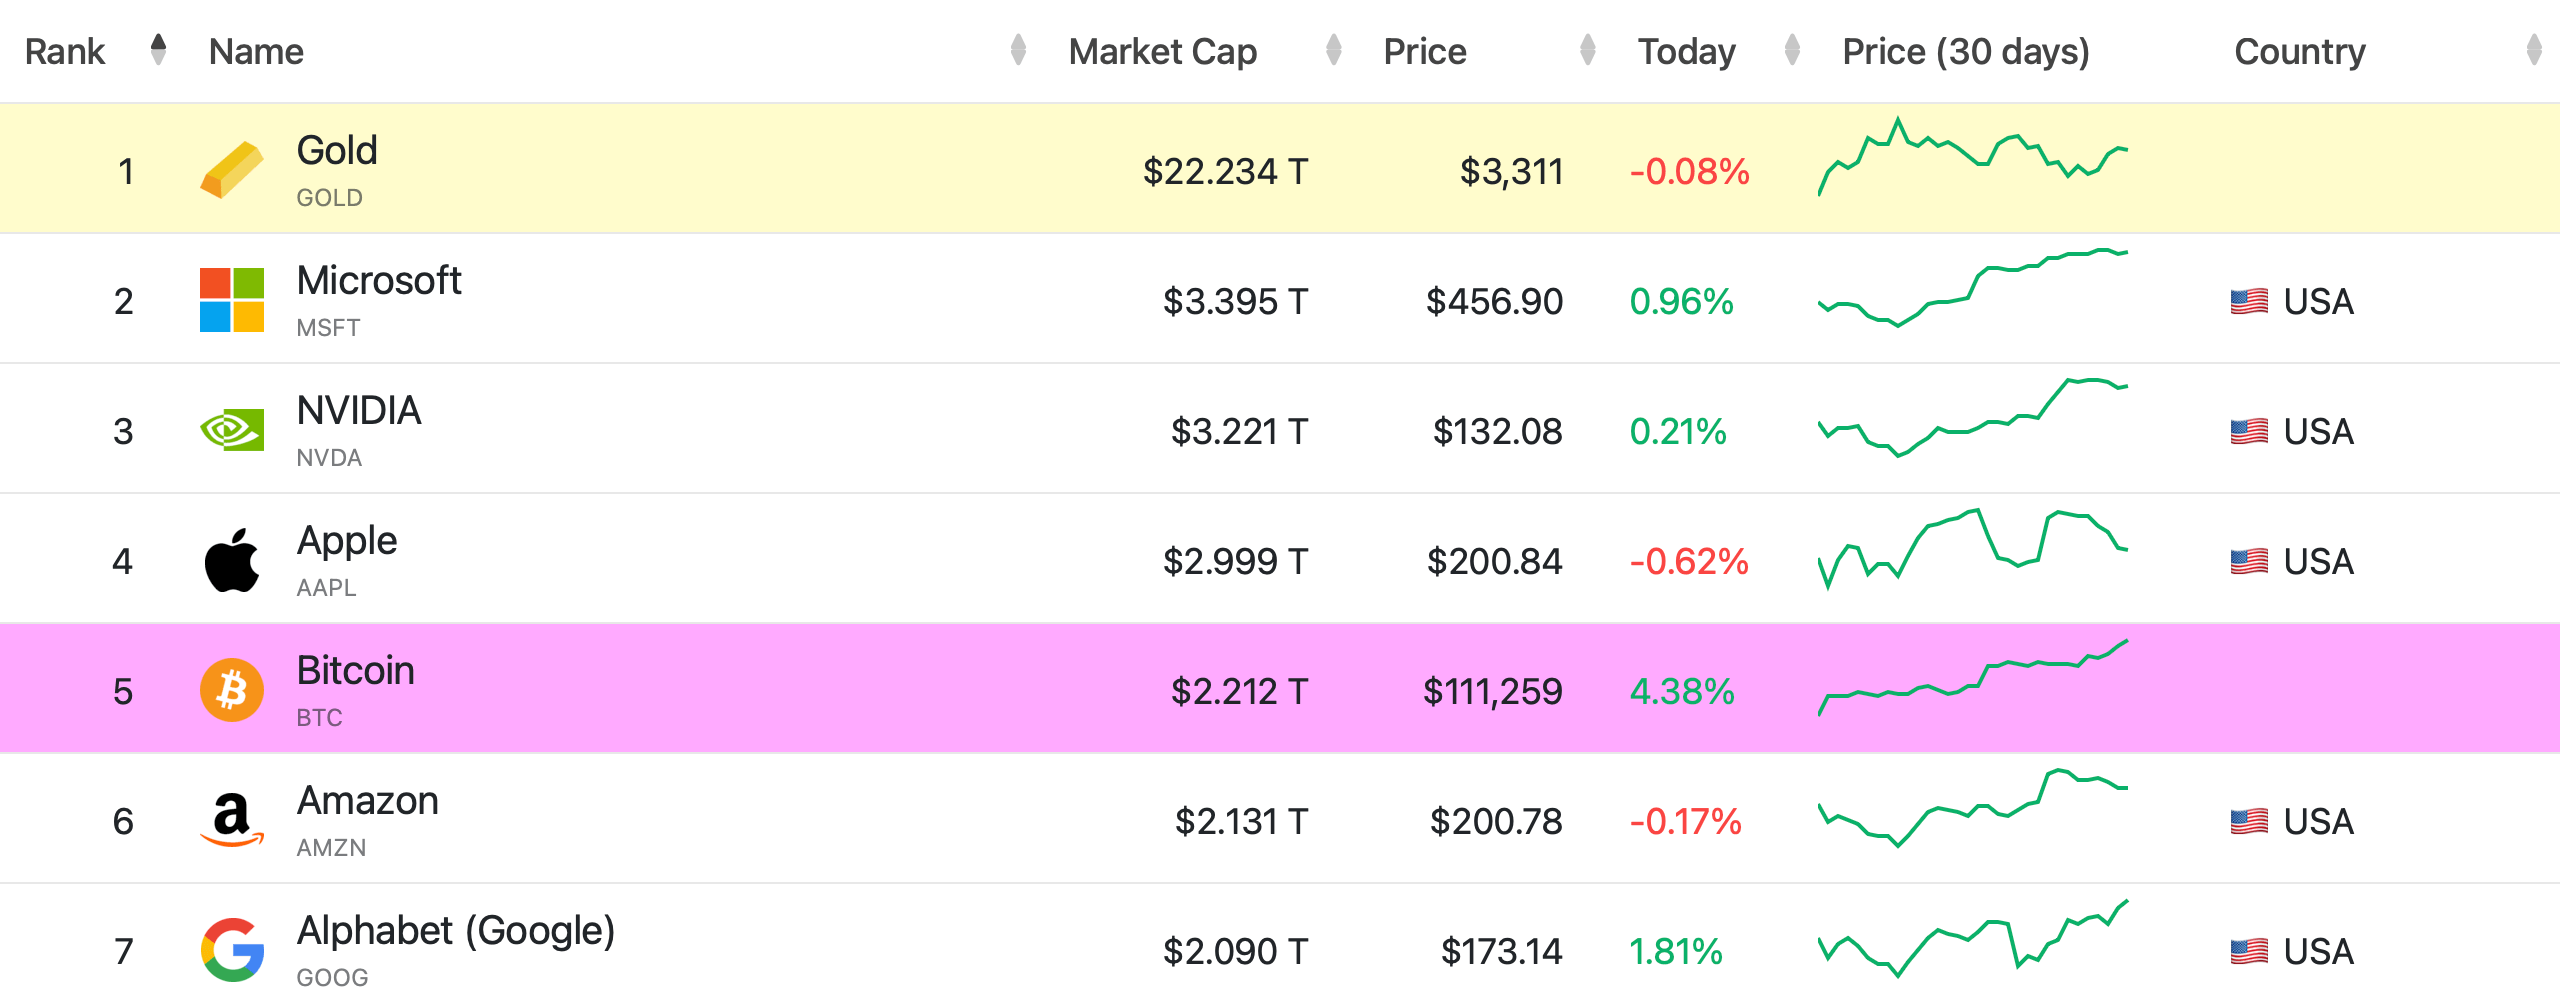This screenshot has width=2570, height=1006.
Task: Open the Gold asset link
Action: coord(337,150)
